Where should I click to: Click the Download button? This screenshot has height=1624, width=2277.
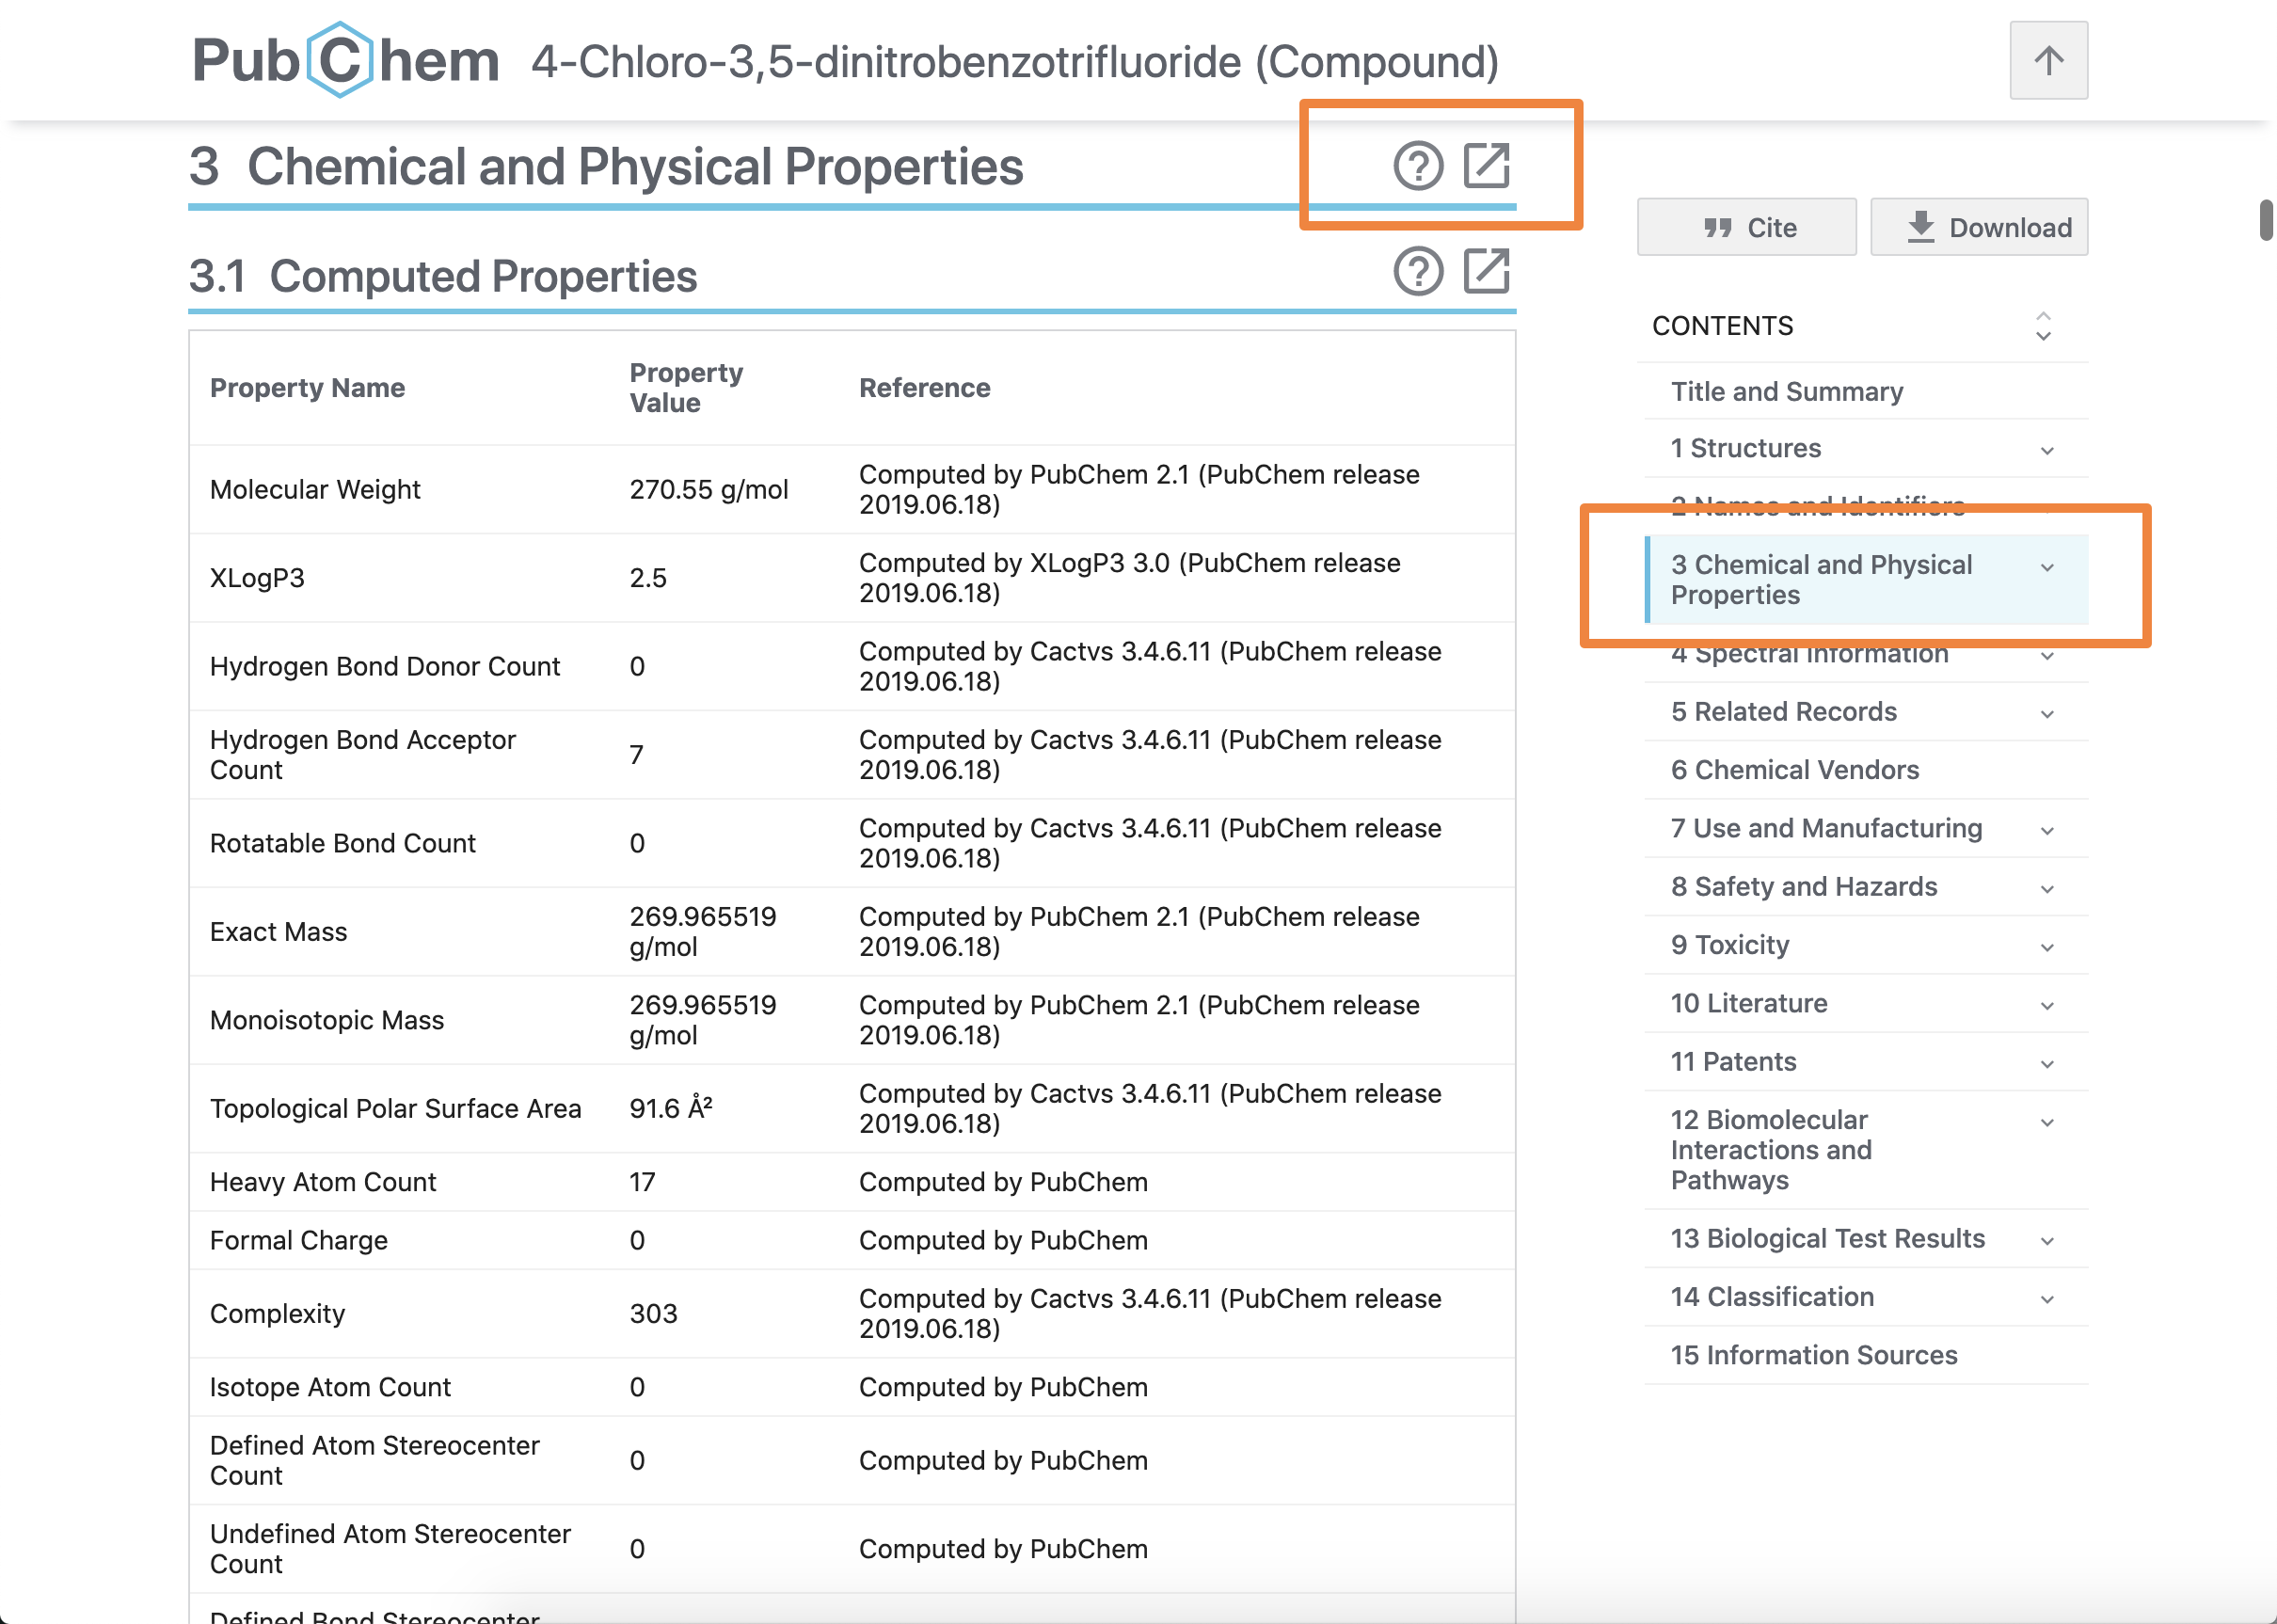coord(1978,227)
